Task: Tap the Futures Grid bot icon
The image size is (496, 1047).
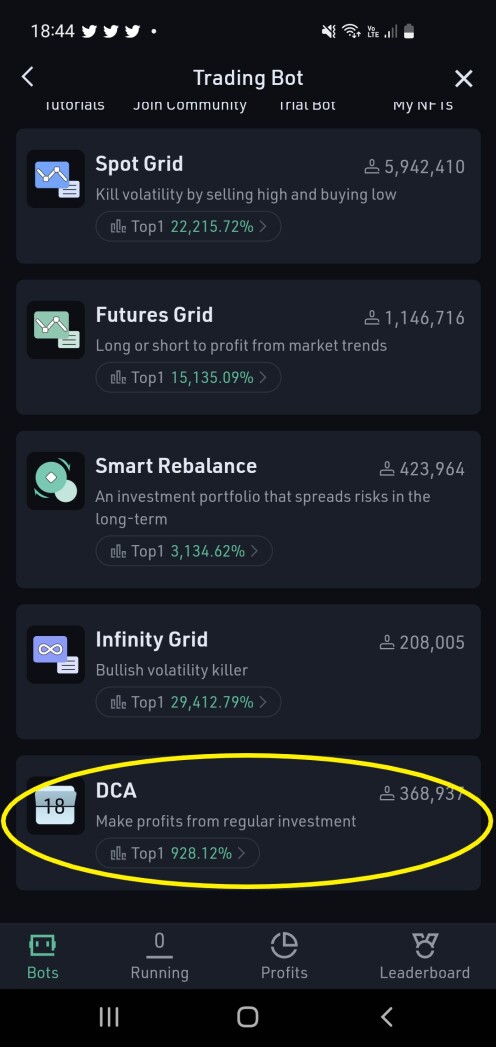Action: (x=56, y=330)
